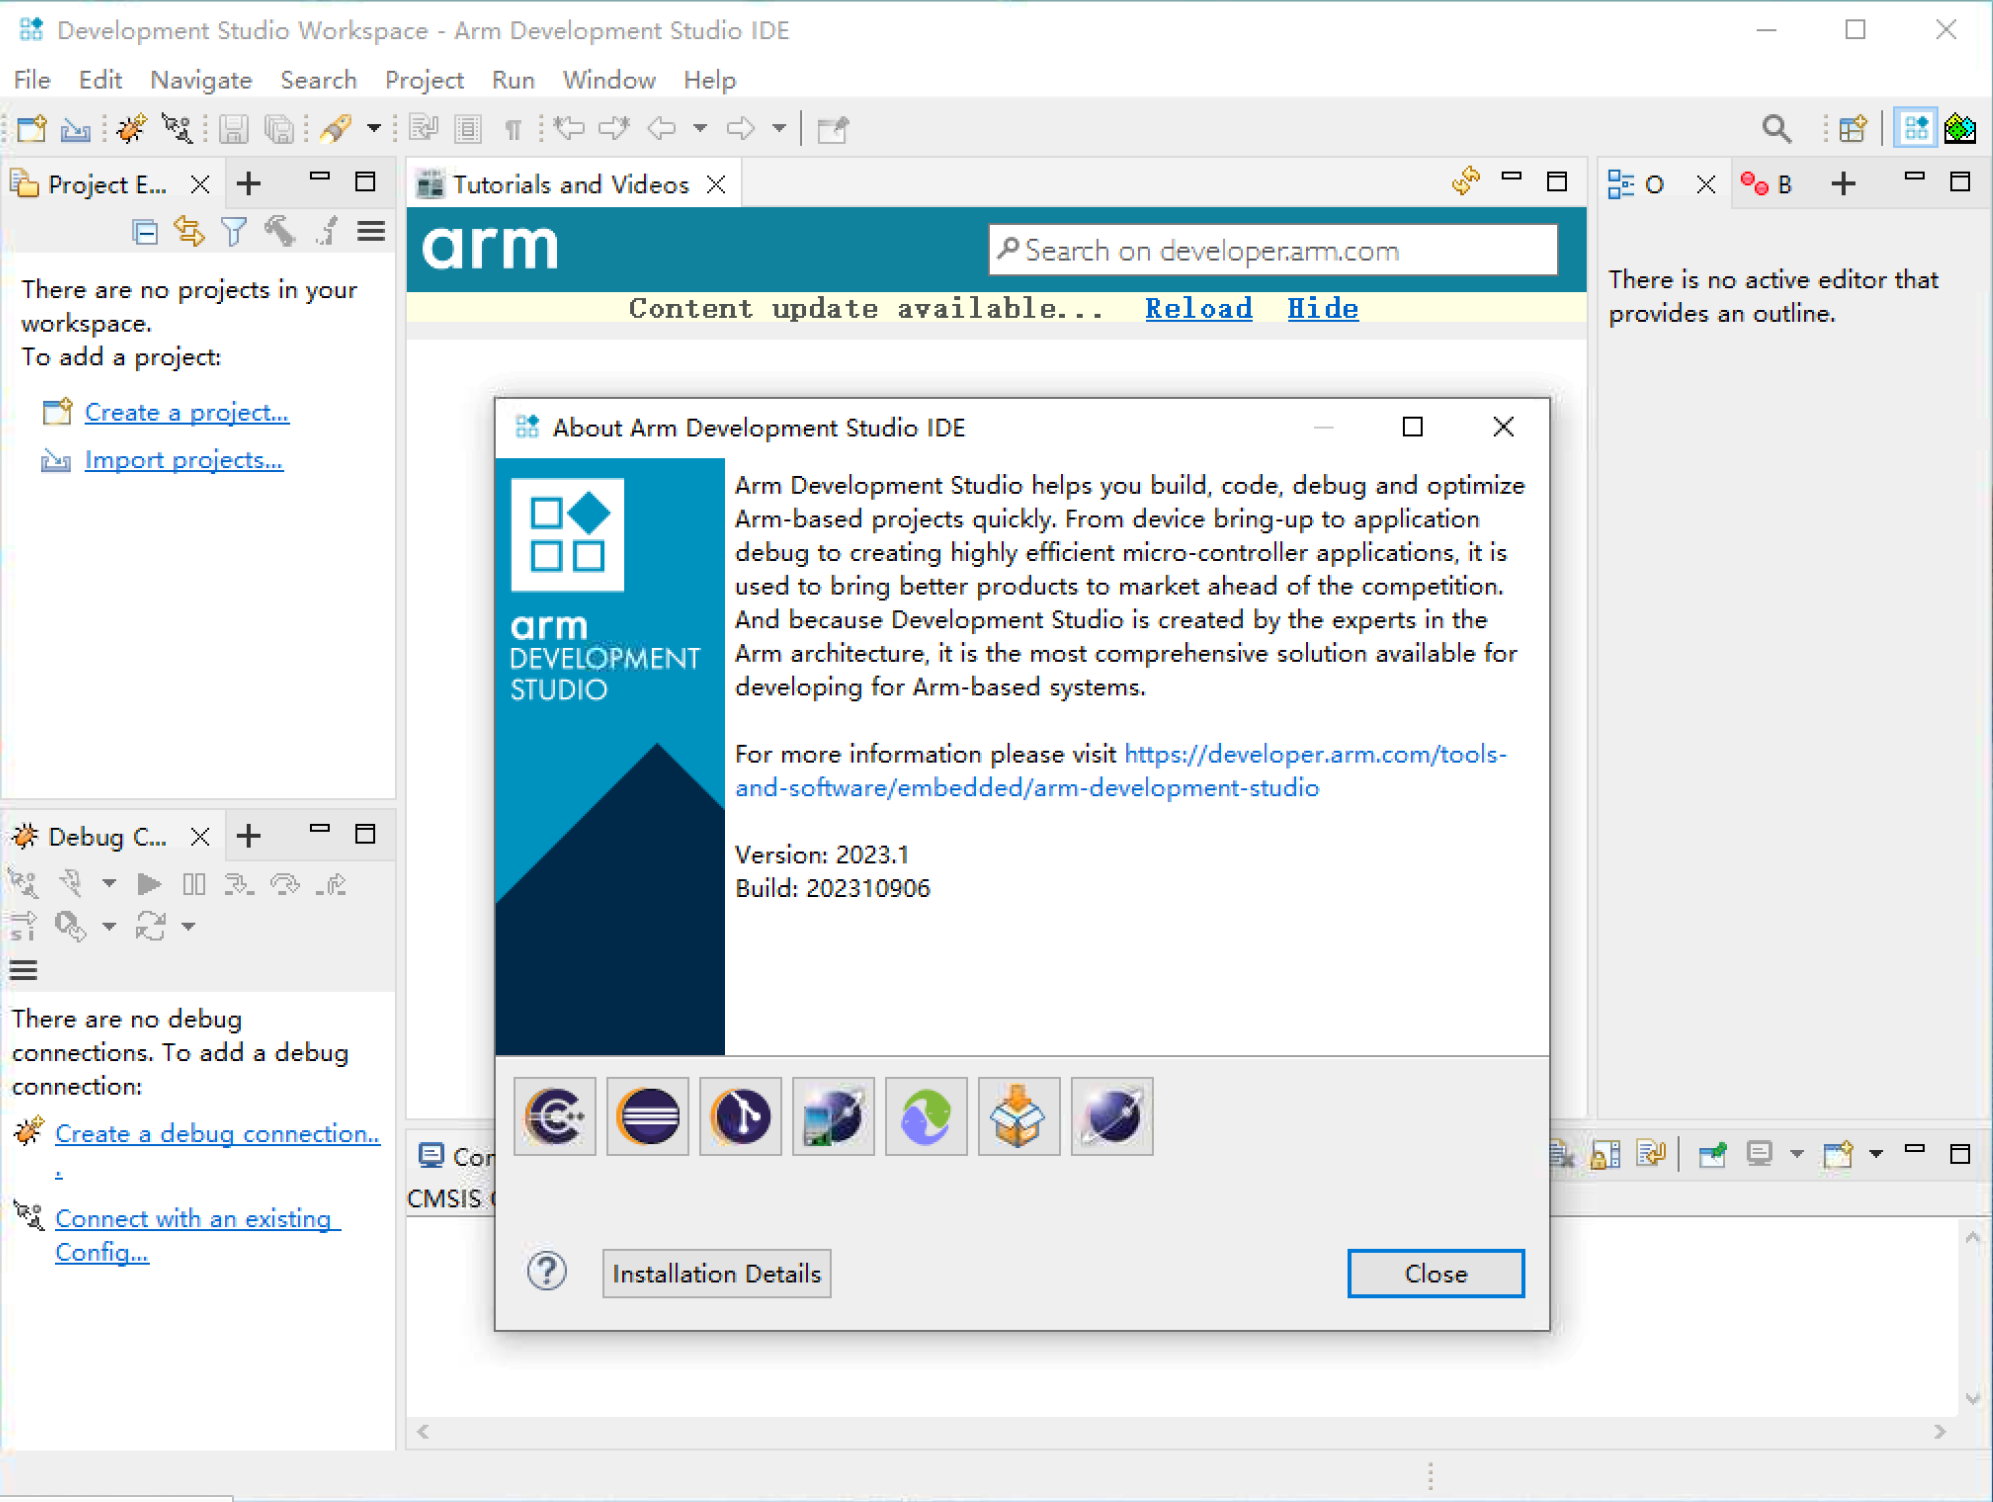1993x1502 pixels.
Task: Click the Save disk icon in toolbar
Action: click(x=233, y=129)
